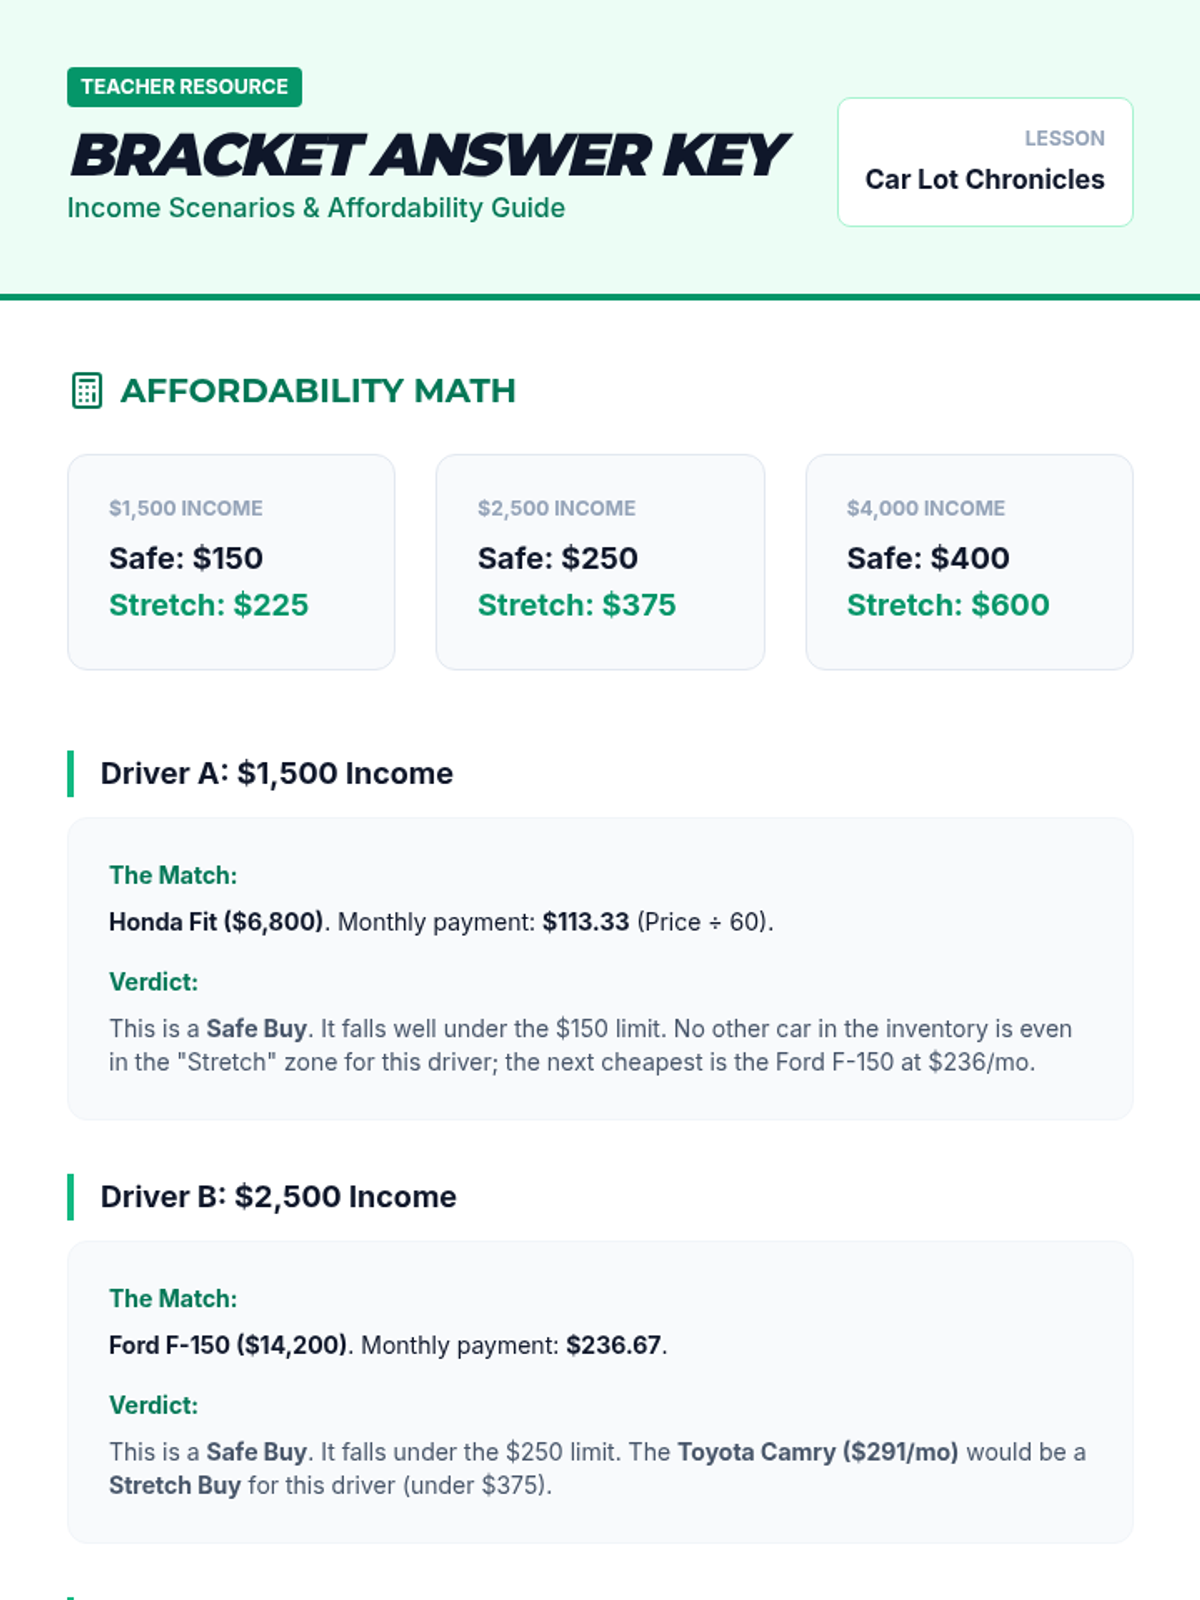
Task: Select the $1,500 Income card label
Action: [x=186, y=508]
